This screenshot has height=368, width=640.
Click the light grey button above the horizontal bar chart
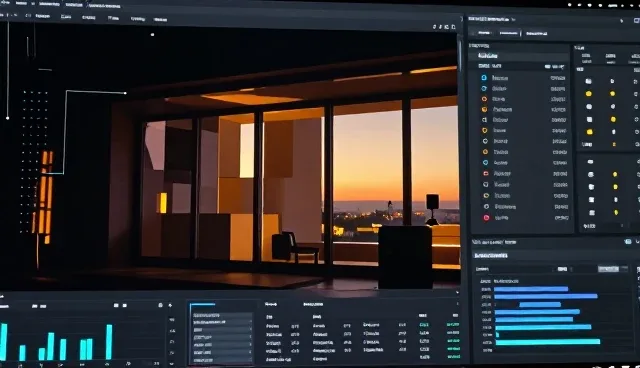coord(608,269)
